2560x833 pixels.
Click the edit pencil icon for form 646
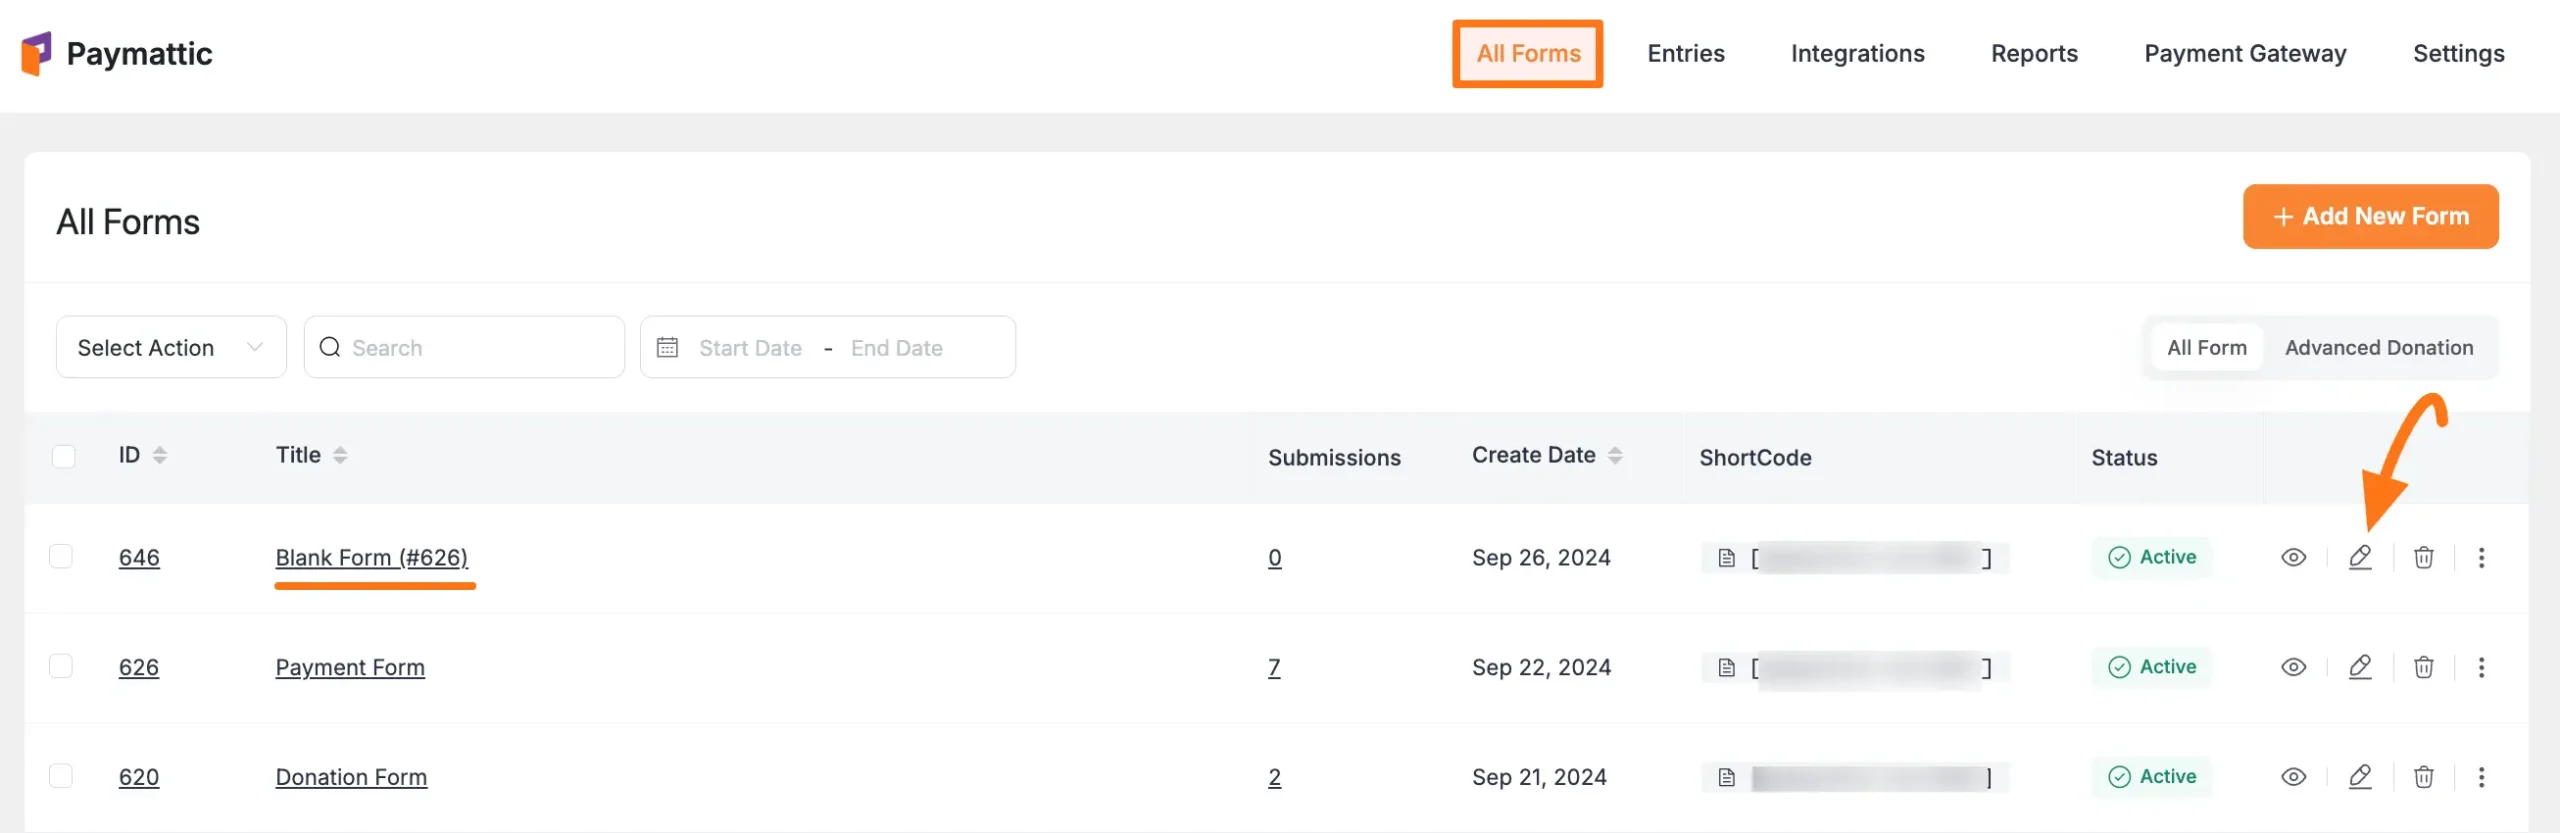(x=2360, y=557)
